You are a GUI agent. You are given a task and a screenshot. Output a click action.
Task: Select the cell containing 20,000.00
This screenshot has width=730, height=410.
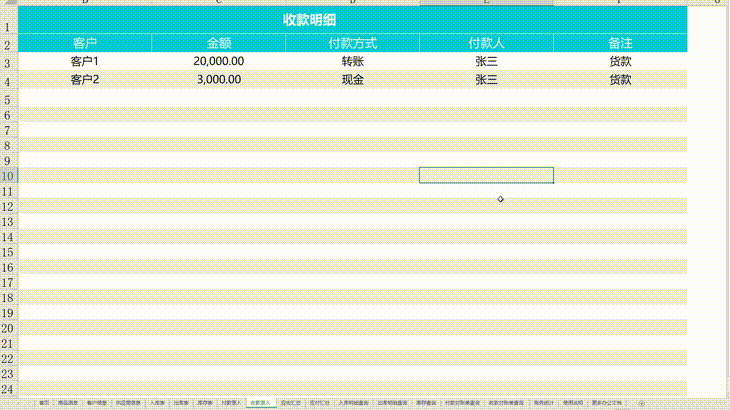[218, 61]
